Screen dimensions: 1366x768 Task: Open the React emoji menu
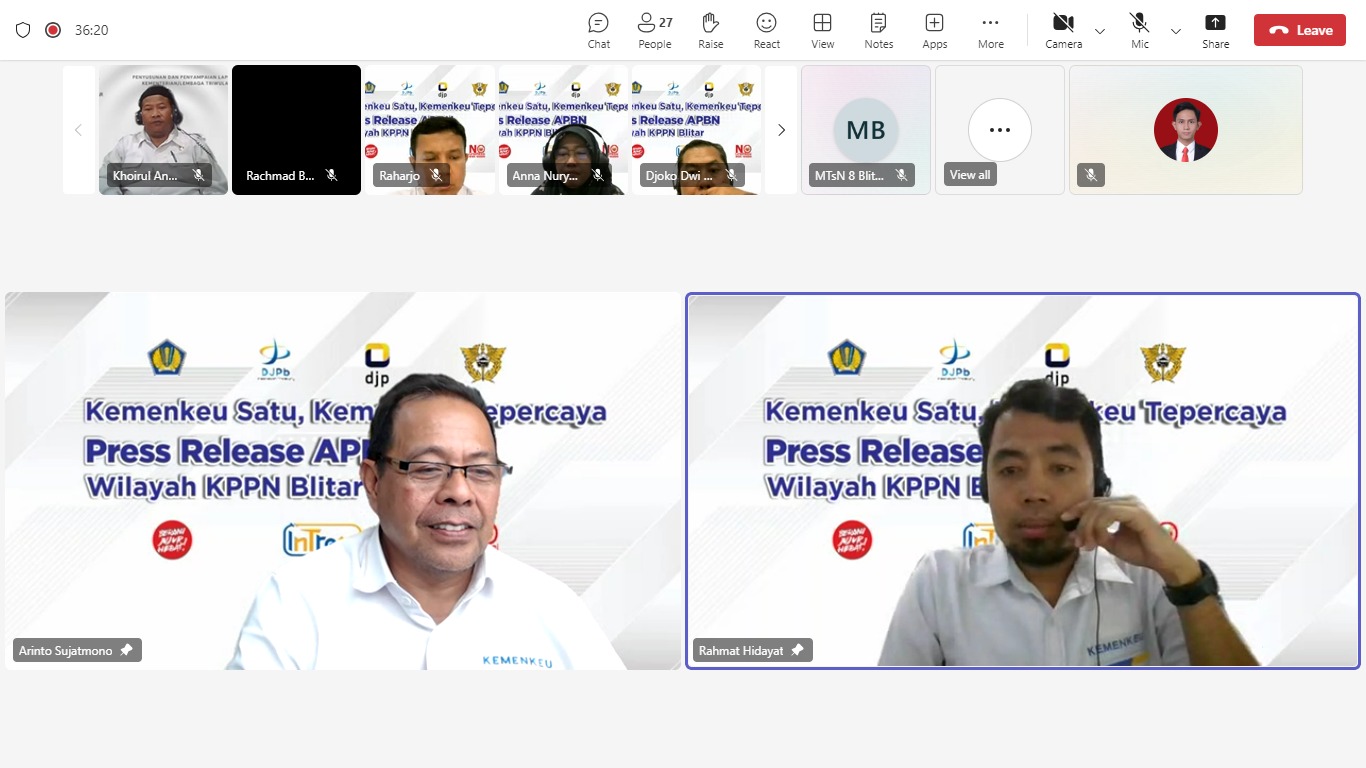(767, 30)
